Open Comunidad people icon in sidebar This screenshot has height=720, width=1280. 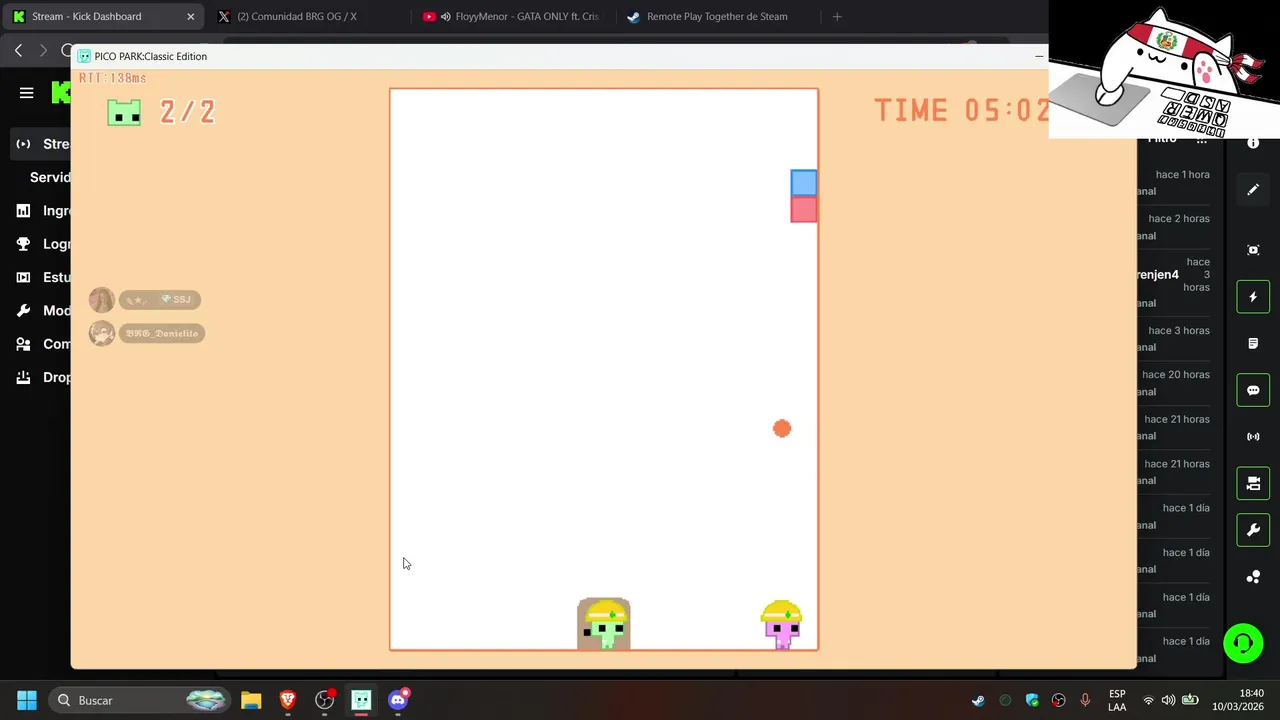pyautogui.click(x=24, y=344)
